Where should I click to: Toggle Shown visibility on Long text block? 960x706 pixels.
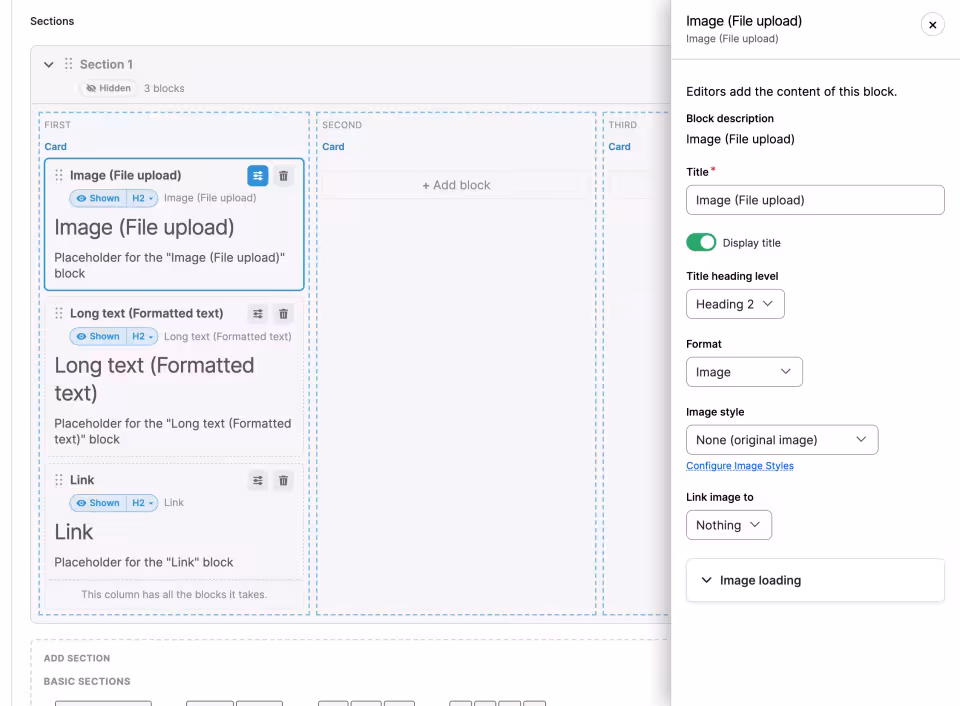tap(98, 336)
